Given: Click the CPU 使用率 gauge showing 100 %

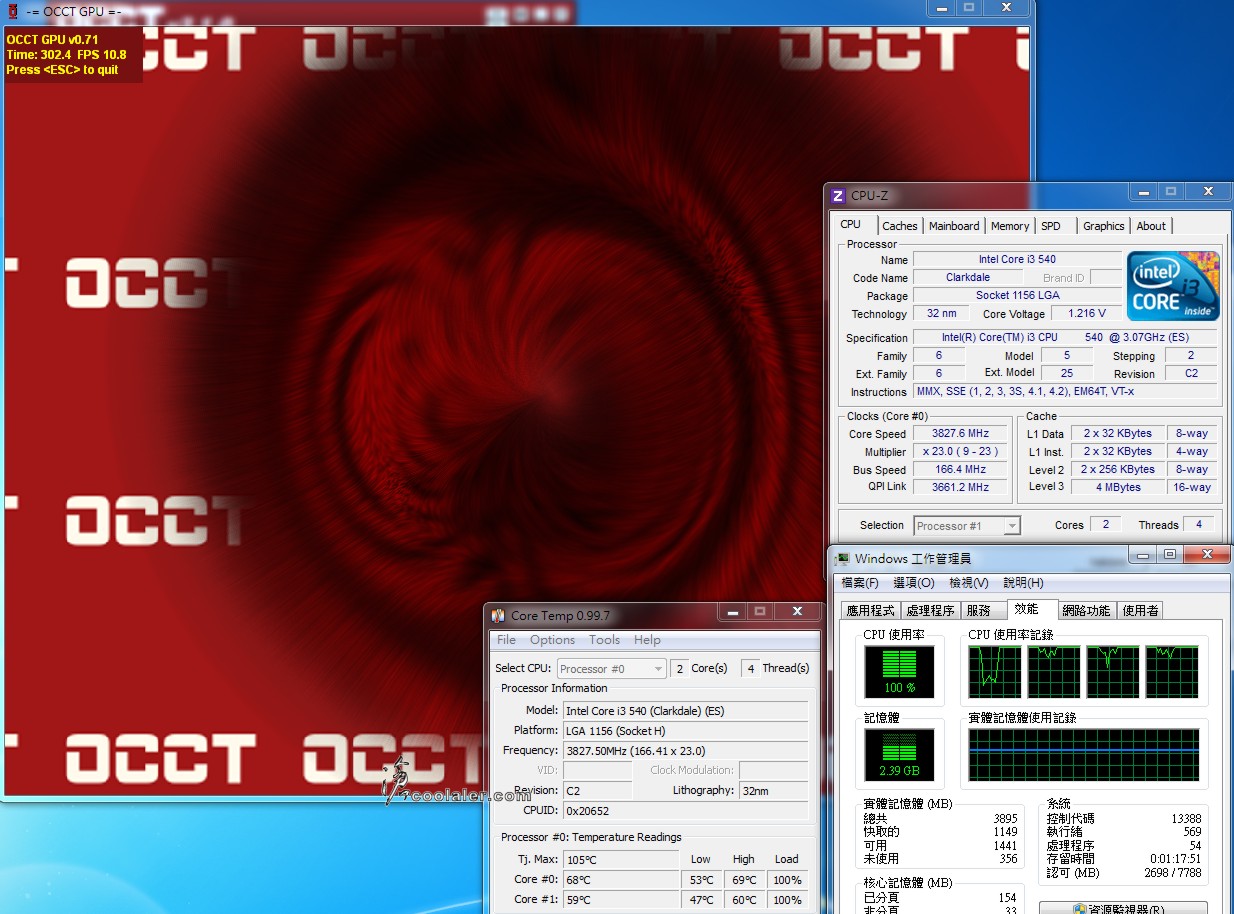Looking at the screenshot, I should tap(899, 671).
